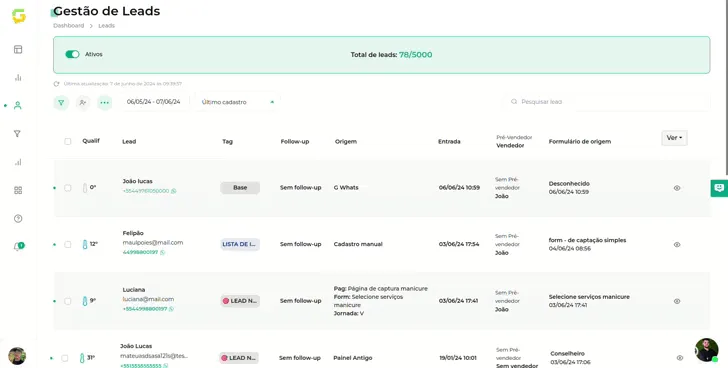Open the three dots more options button

pyautogui.click(x=104, y=103)
